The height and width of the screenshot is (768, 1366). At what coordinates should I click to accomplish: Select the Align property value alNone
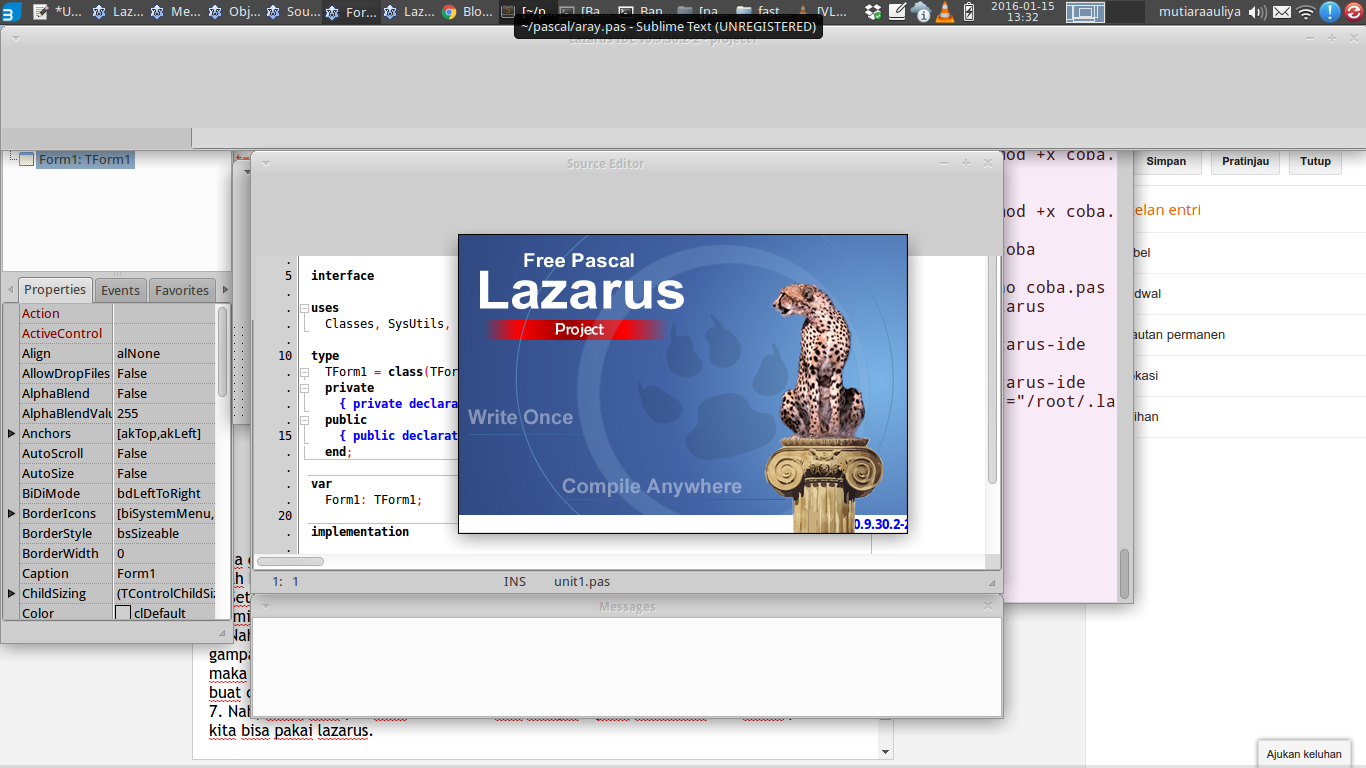(164, 353)
